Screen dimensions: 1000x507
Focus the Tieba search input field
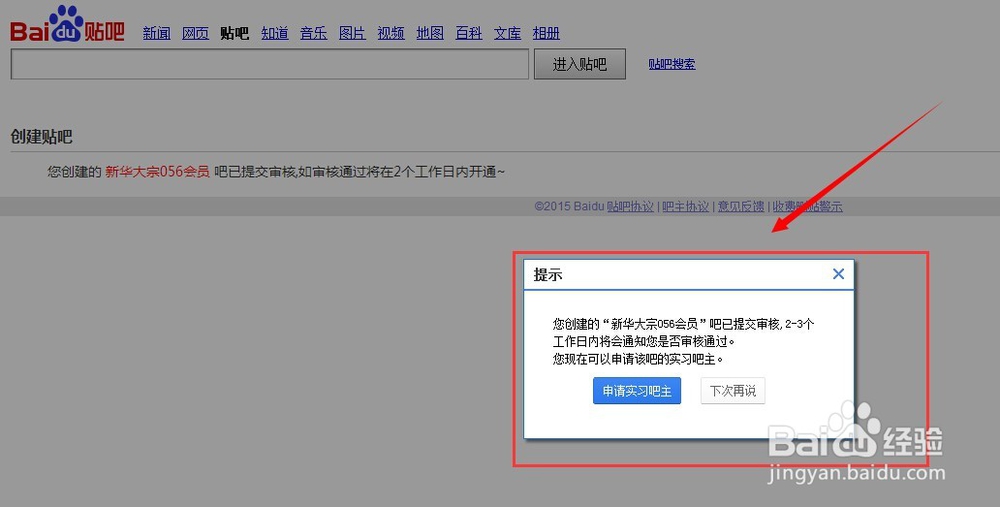click(270, 64)
